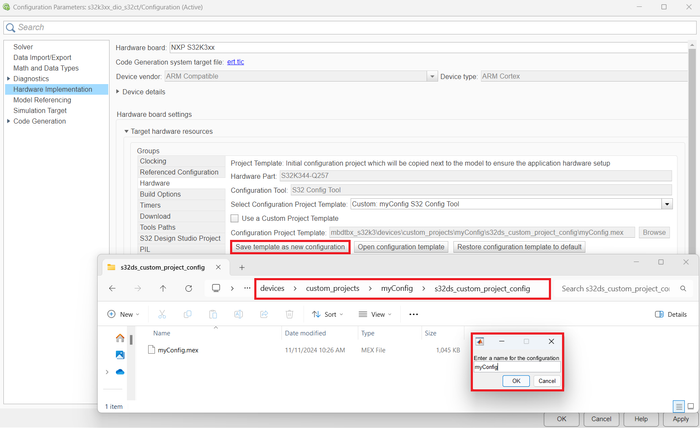700x428 pixels.
Task: Go back in File Explorer
Action: (112, 289)
